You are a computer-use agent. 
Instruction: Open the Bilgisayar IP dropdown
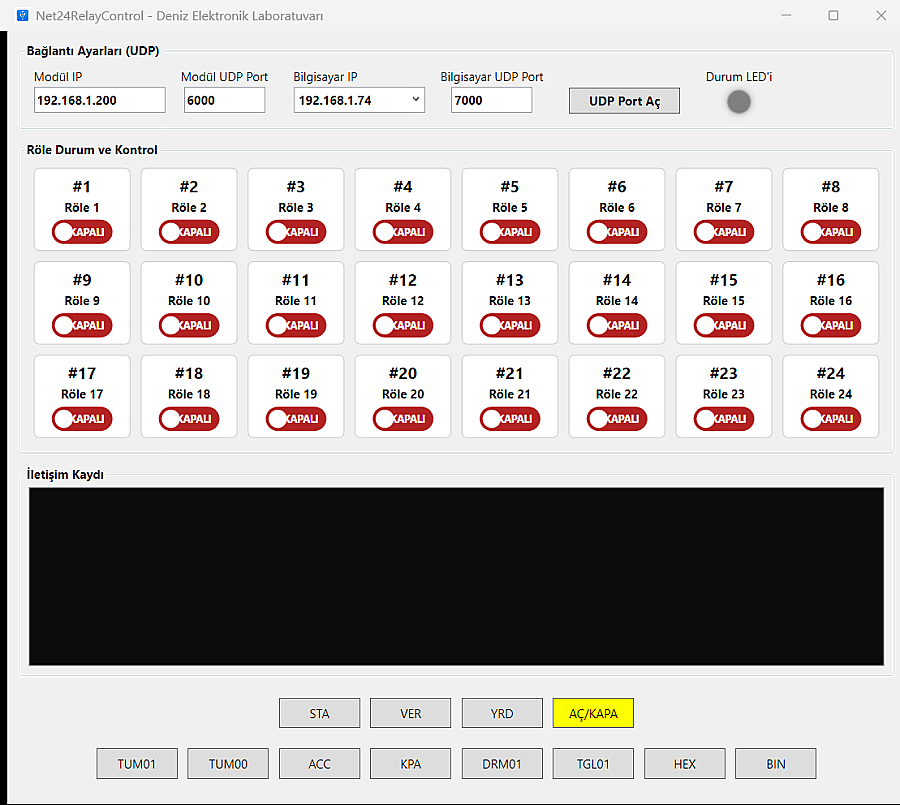[x=359, y=100]
